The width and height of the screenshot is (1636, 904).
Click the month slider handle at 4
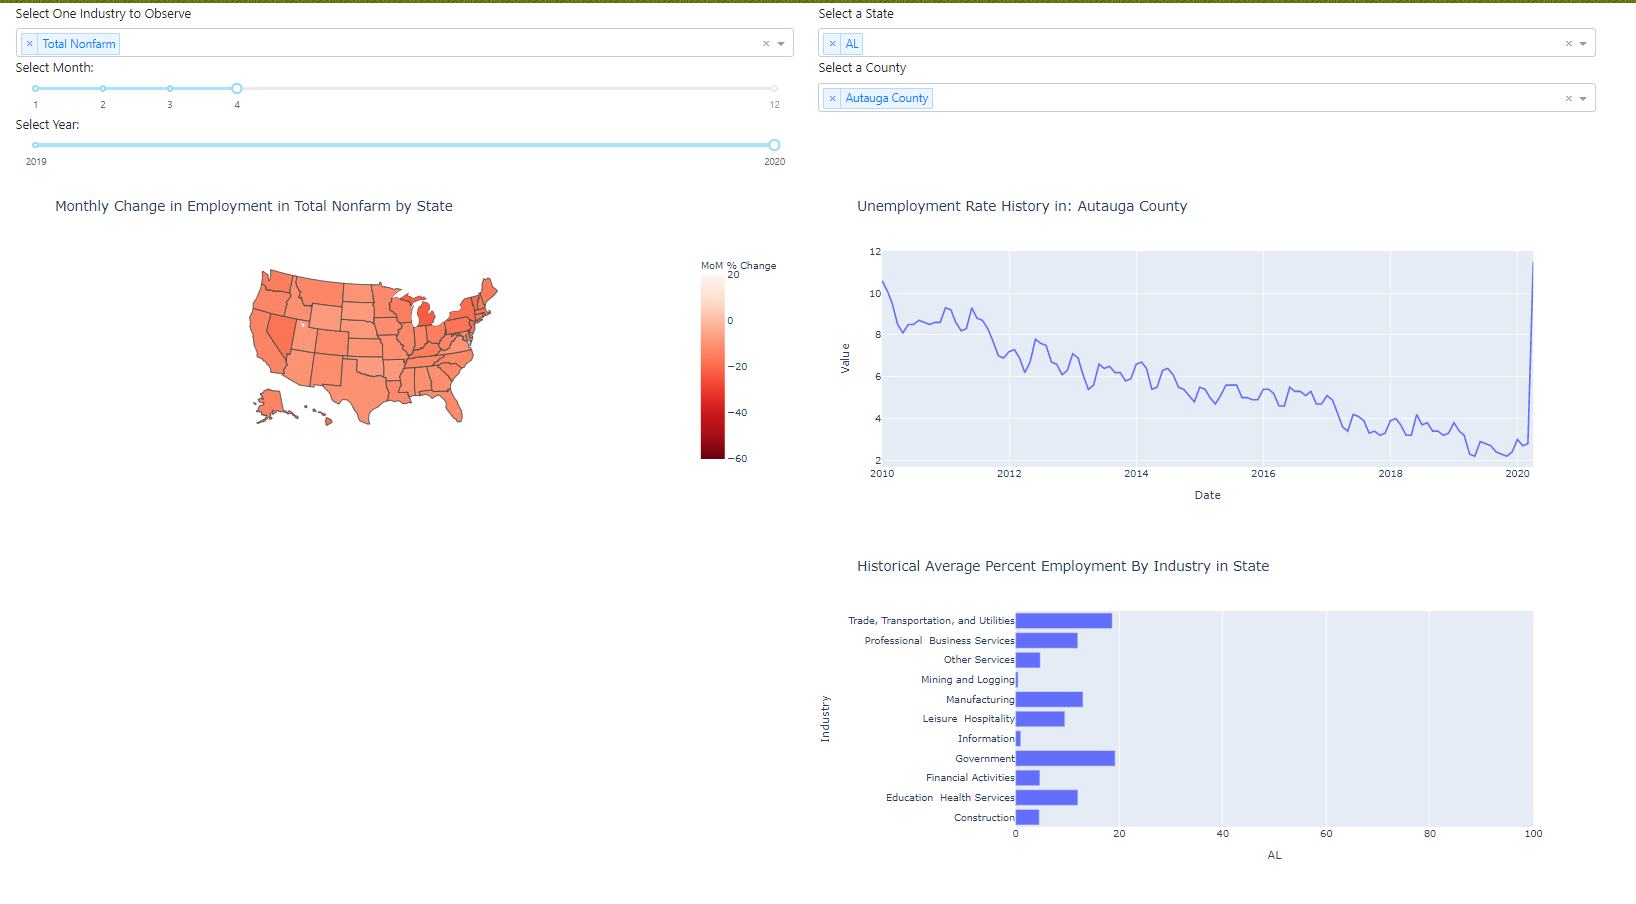click(x=237, y=88)
